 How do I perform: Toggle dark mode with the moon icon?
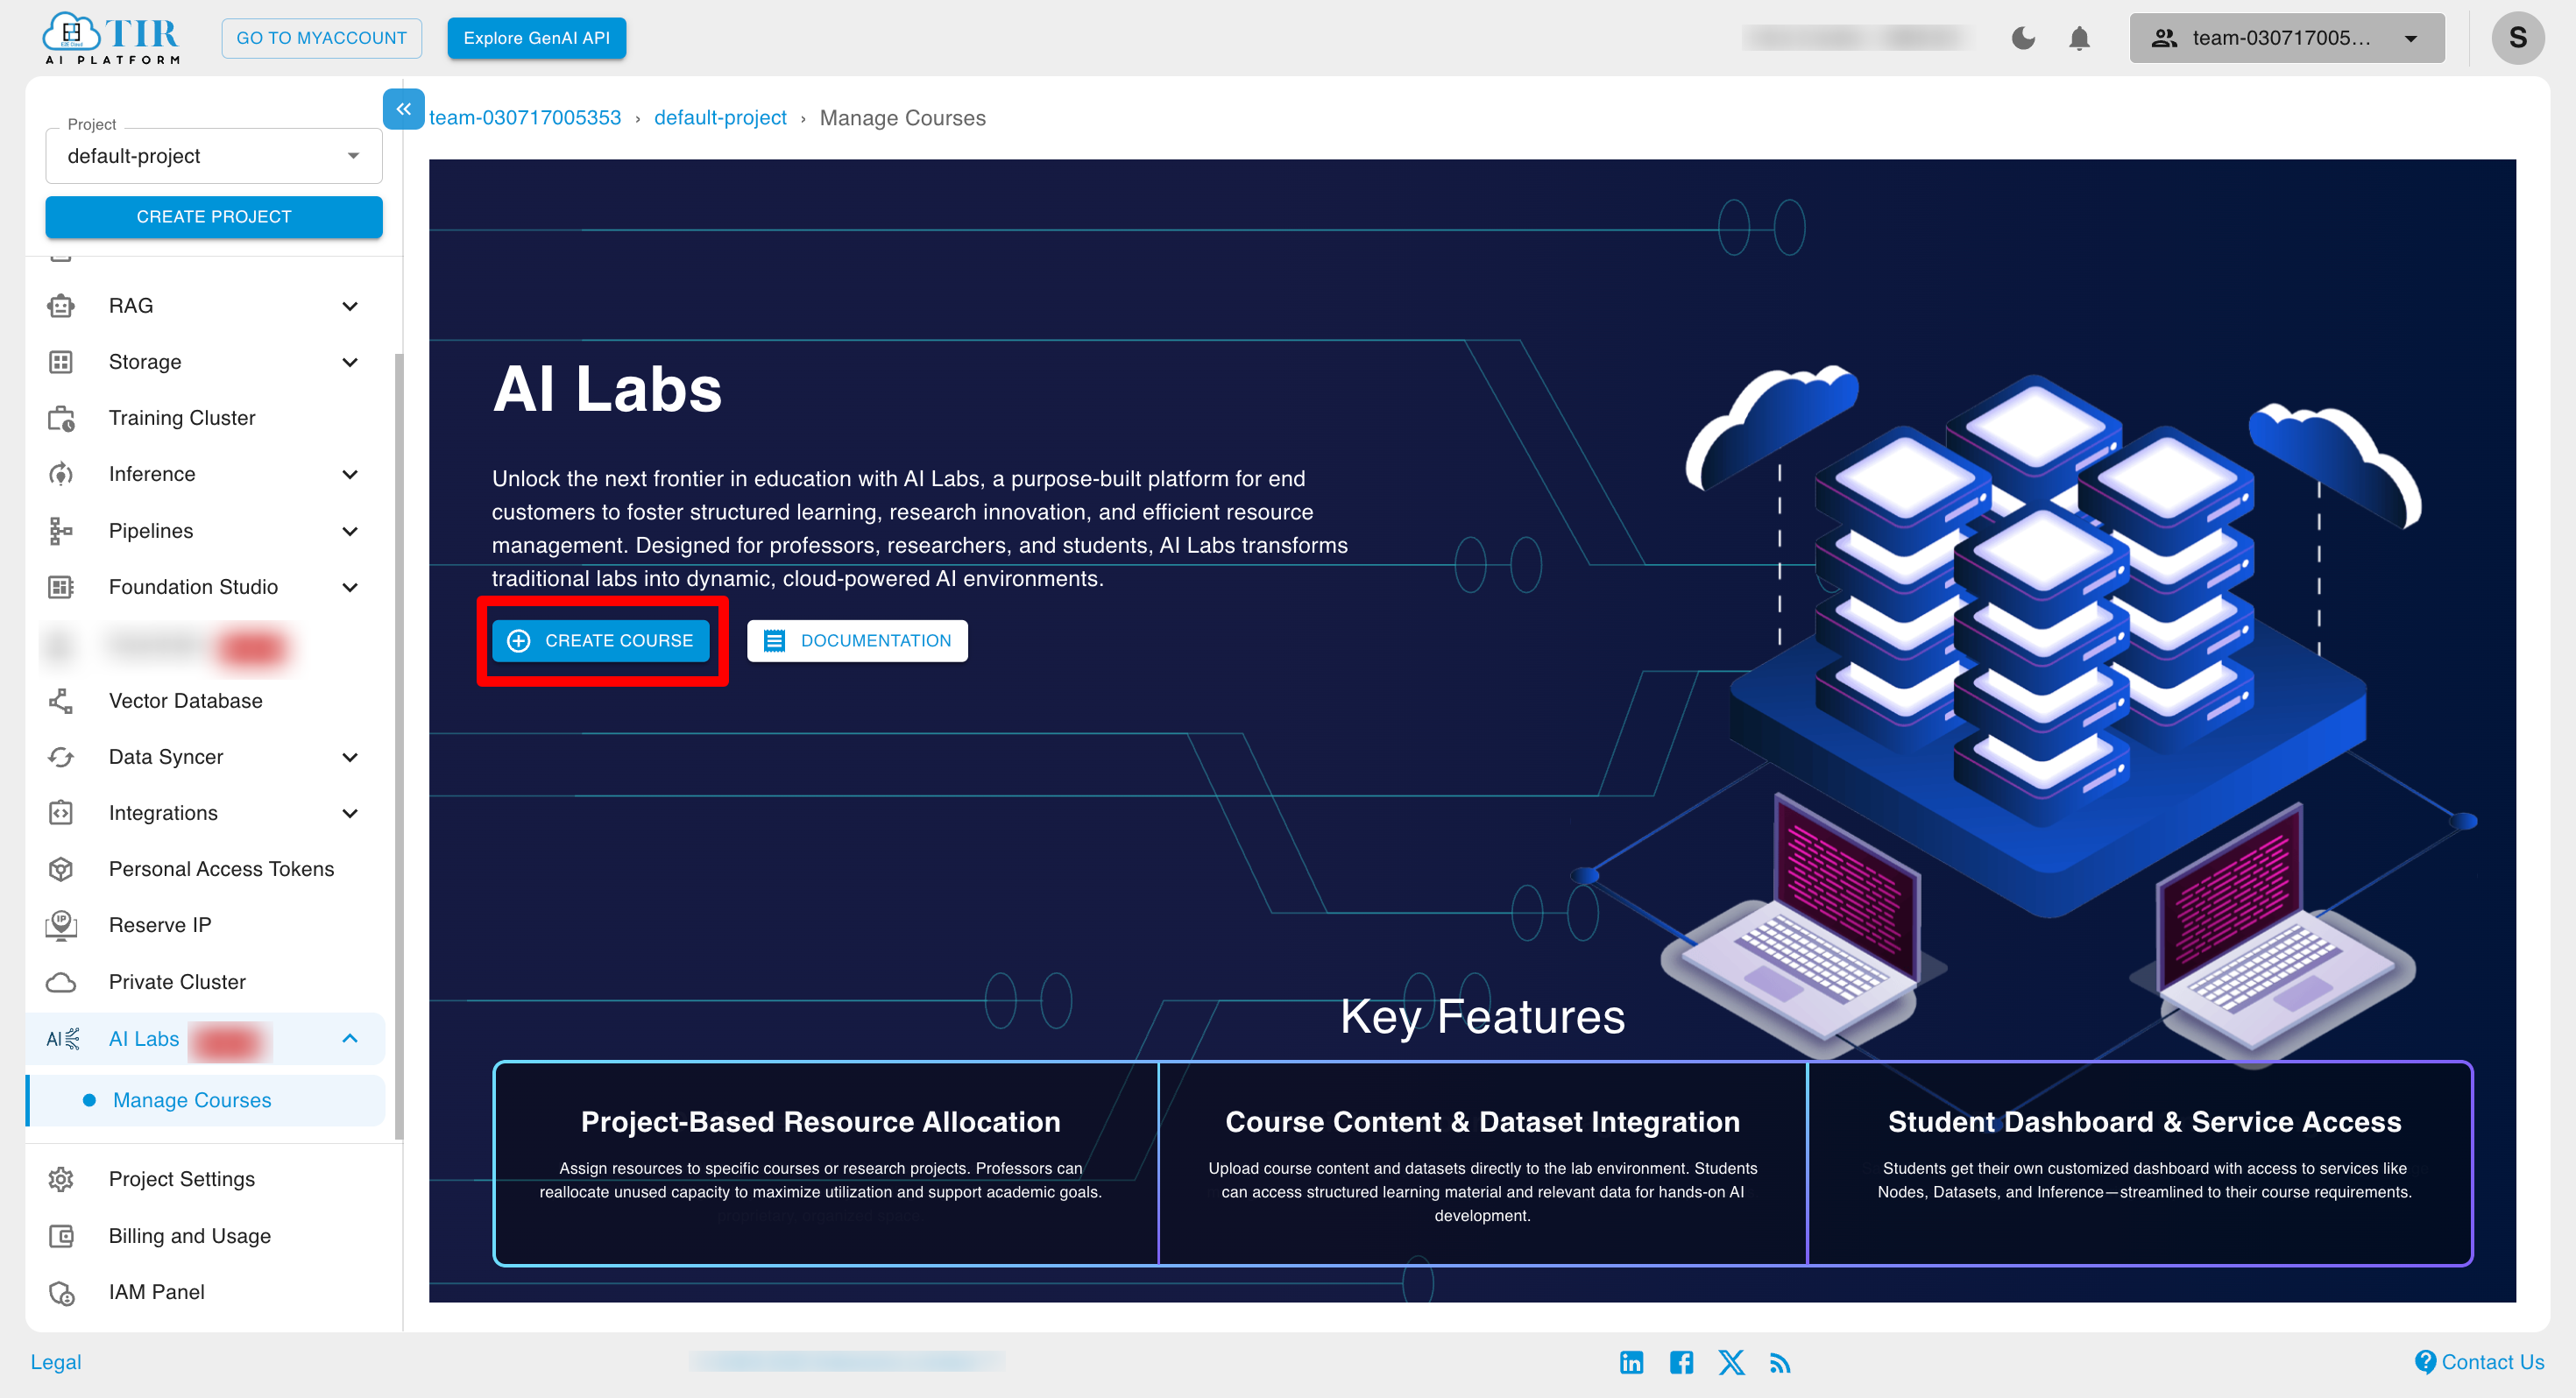tap(2023, 38)
